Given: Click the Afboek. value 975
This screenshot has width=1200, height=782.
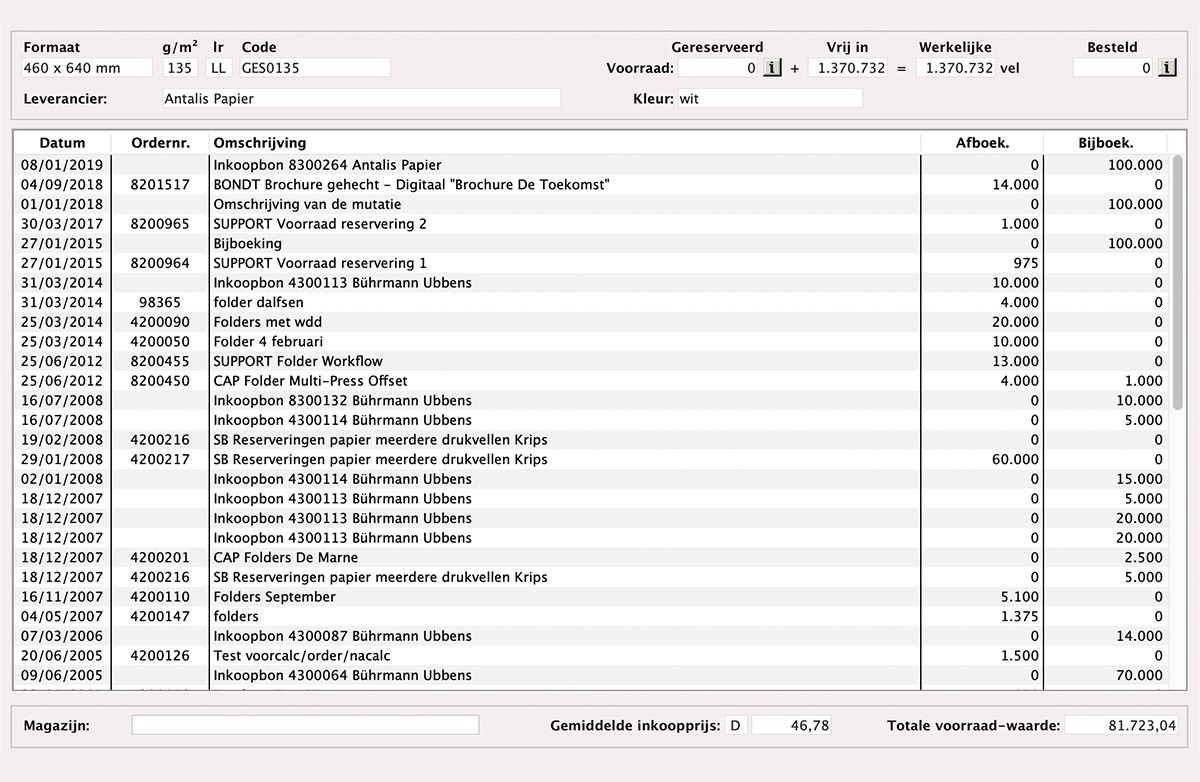Looking at the screenshot, I should (x=1026, y=263).
